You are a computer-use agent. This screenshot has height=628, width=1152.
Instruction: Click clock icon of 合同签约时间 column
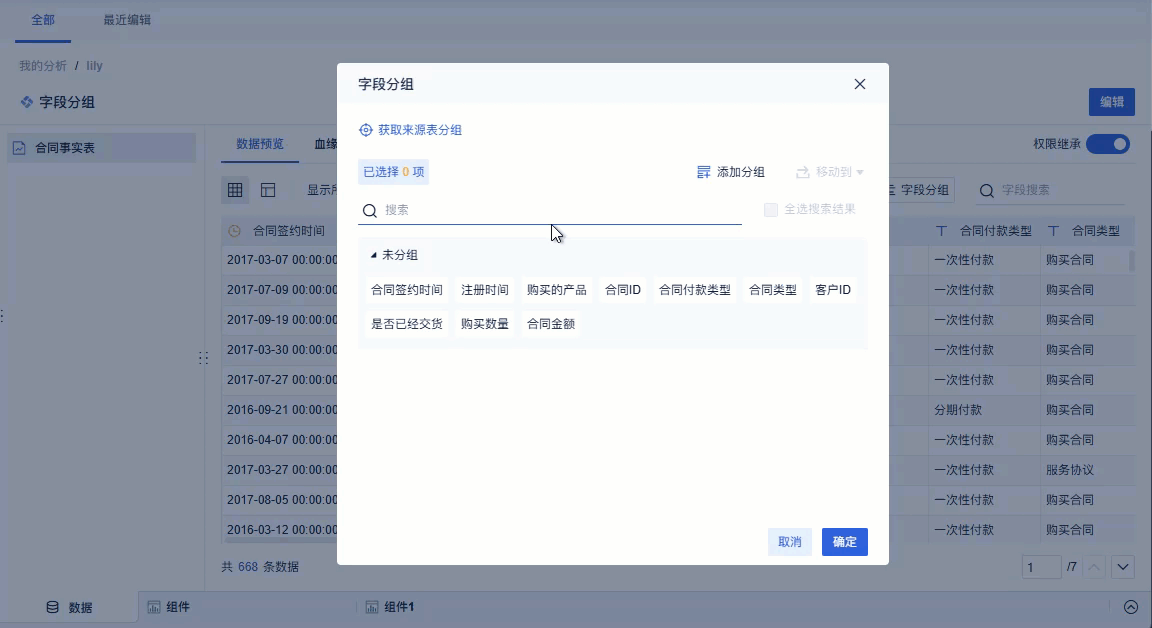tap(234, 231)
